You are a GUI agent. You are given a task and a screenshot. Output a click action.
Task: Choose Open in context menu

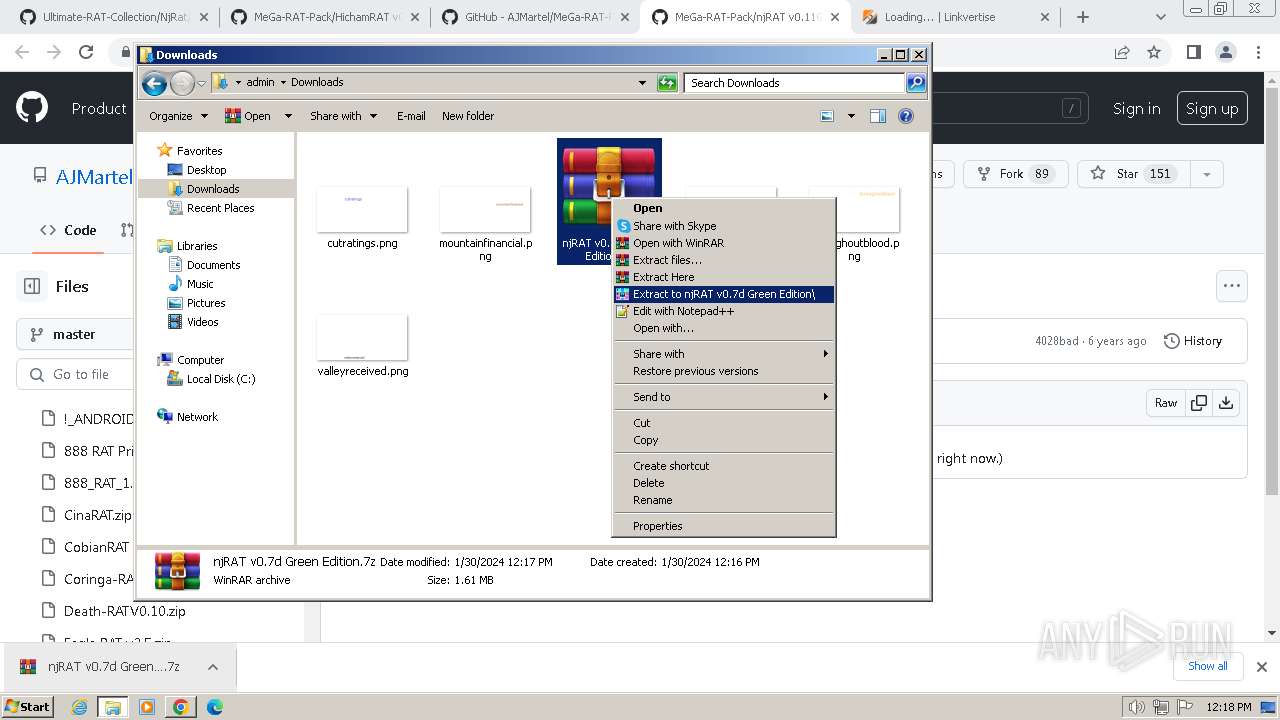pyautogui.click(x=724, y=208)
